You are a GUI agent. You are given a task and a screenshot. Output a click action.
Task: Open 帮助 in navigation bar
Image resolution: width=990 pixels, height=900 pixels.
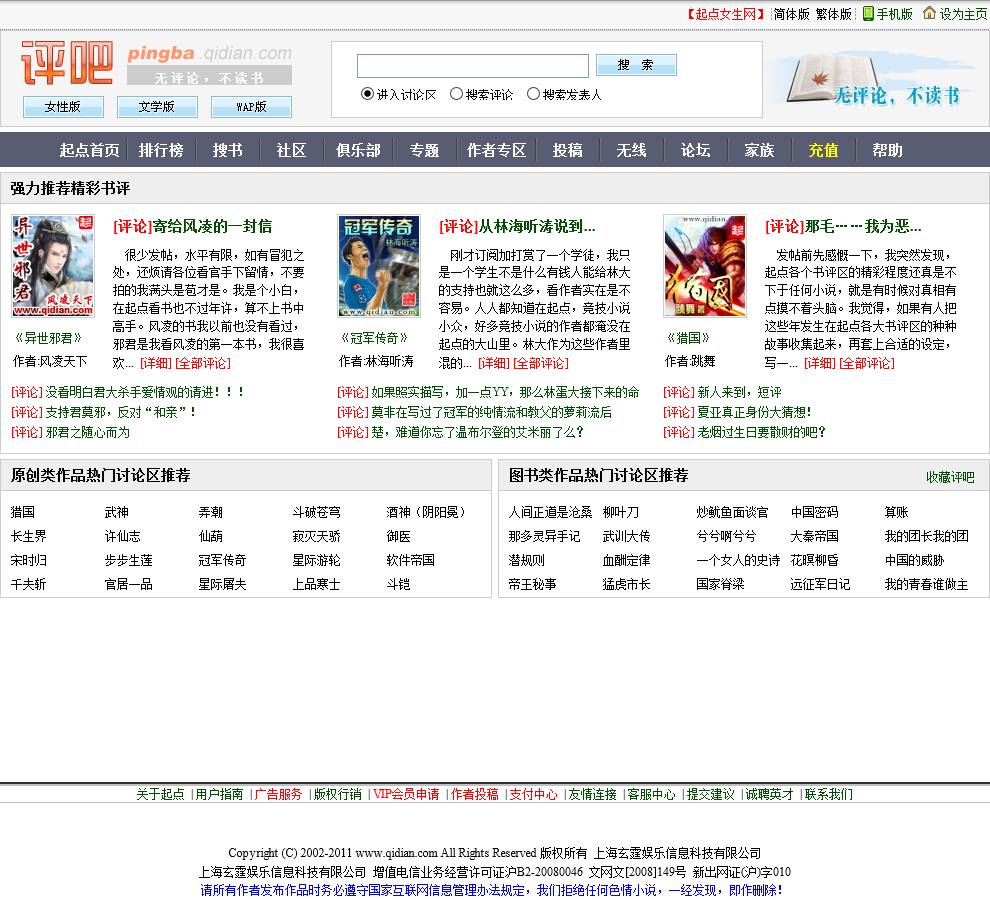[x=888, y=150]
